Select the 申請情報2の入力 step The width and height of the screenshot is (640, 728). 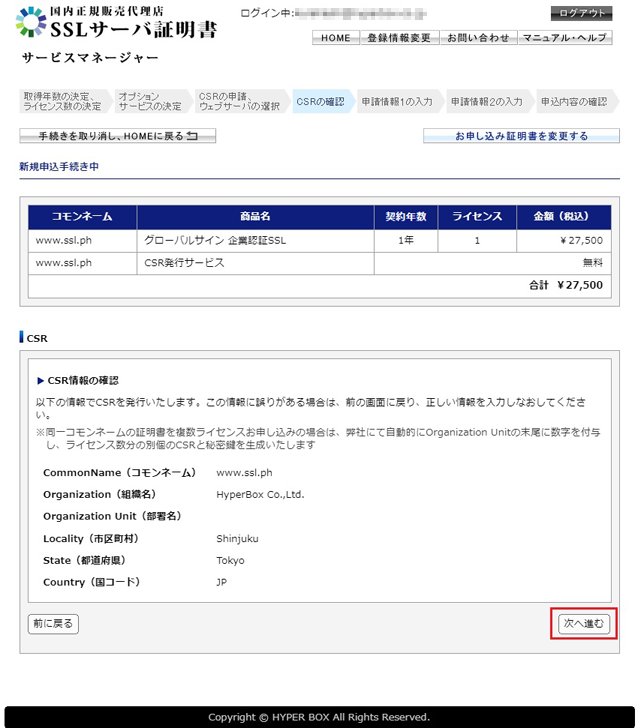click(x=486, y=101)
